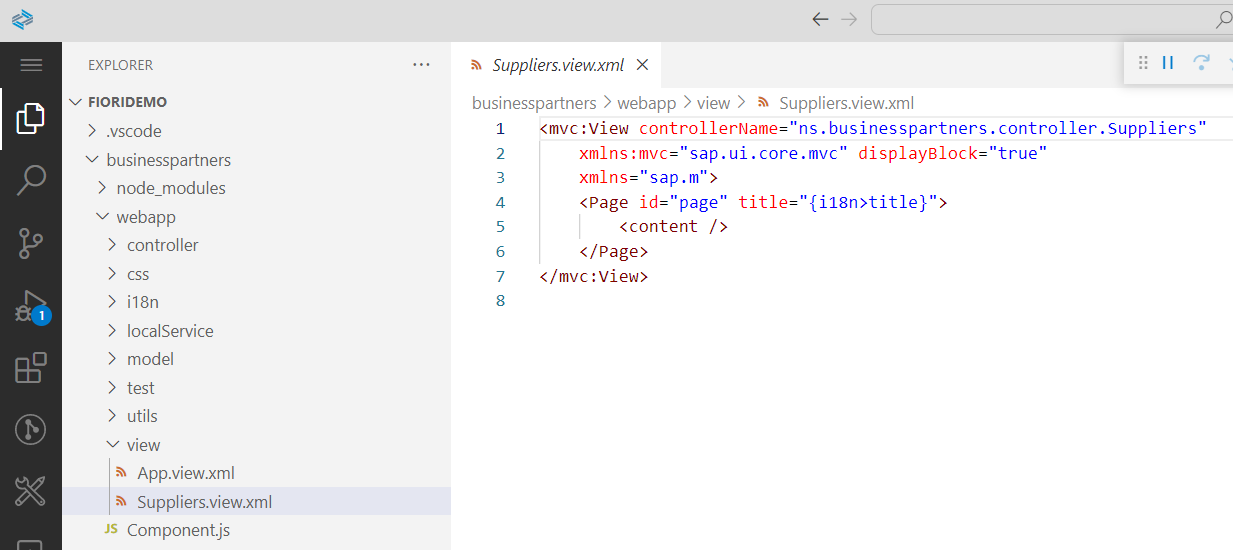1233x550 pixels.
Task: Go forward with the right arrow
Action: pyautogui.click(x=849, y=19)
